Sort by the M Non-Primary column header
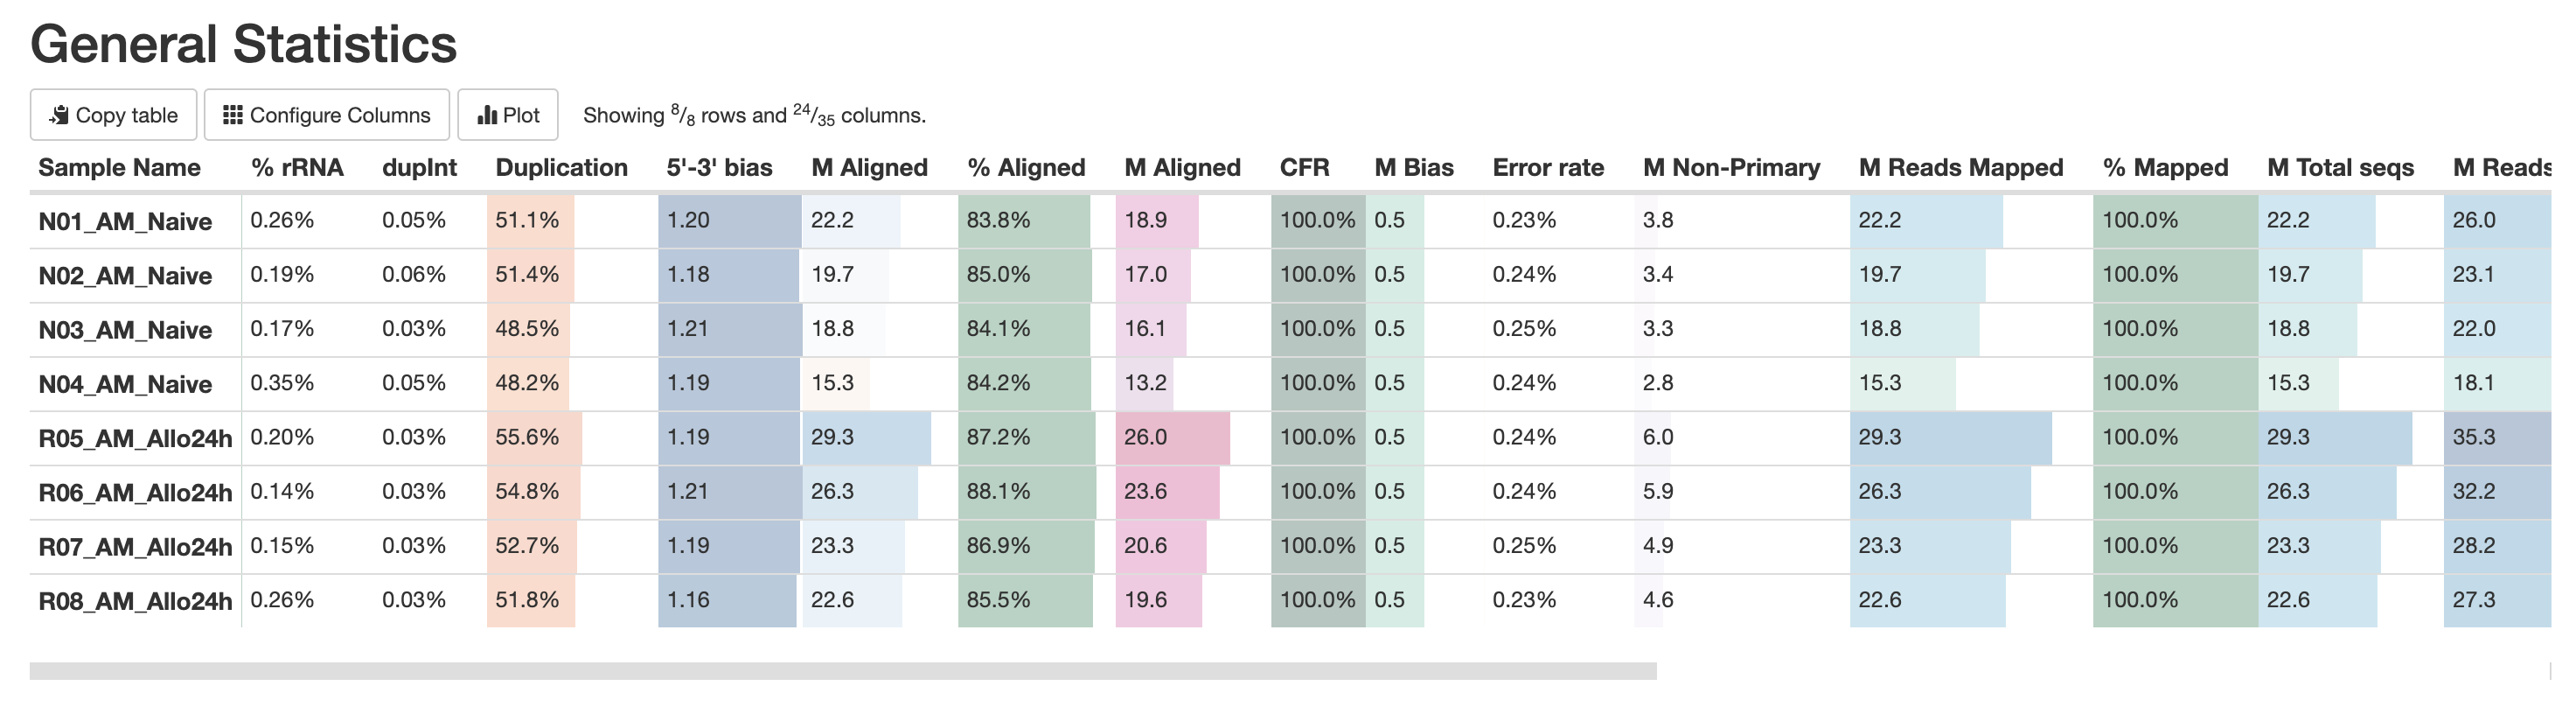Image resolution: width=2576 pixels, height=707 pixels. pos(1731,167)
